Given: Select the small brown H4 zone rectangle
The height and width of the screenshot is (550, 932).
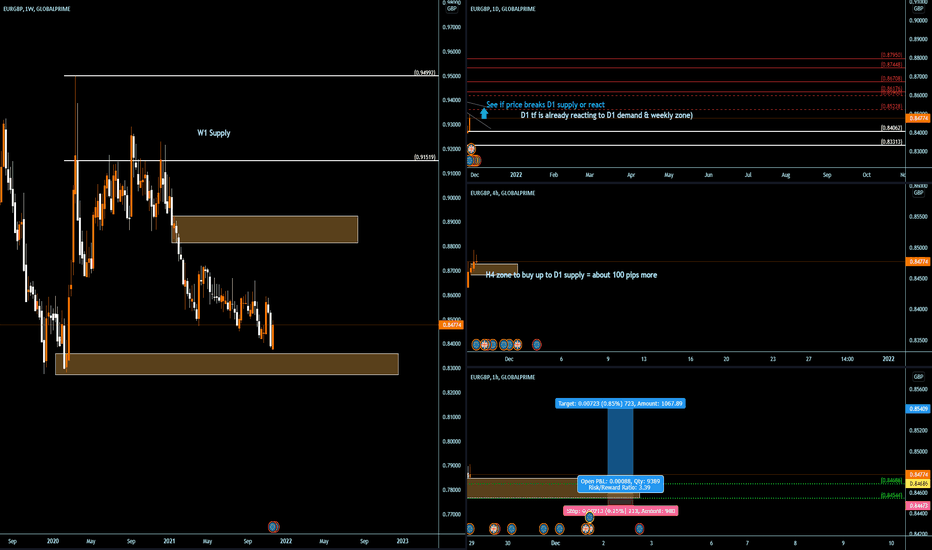Looking at the screenshot, I should [x=495, y=269].
